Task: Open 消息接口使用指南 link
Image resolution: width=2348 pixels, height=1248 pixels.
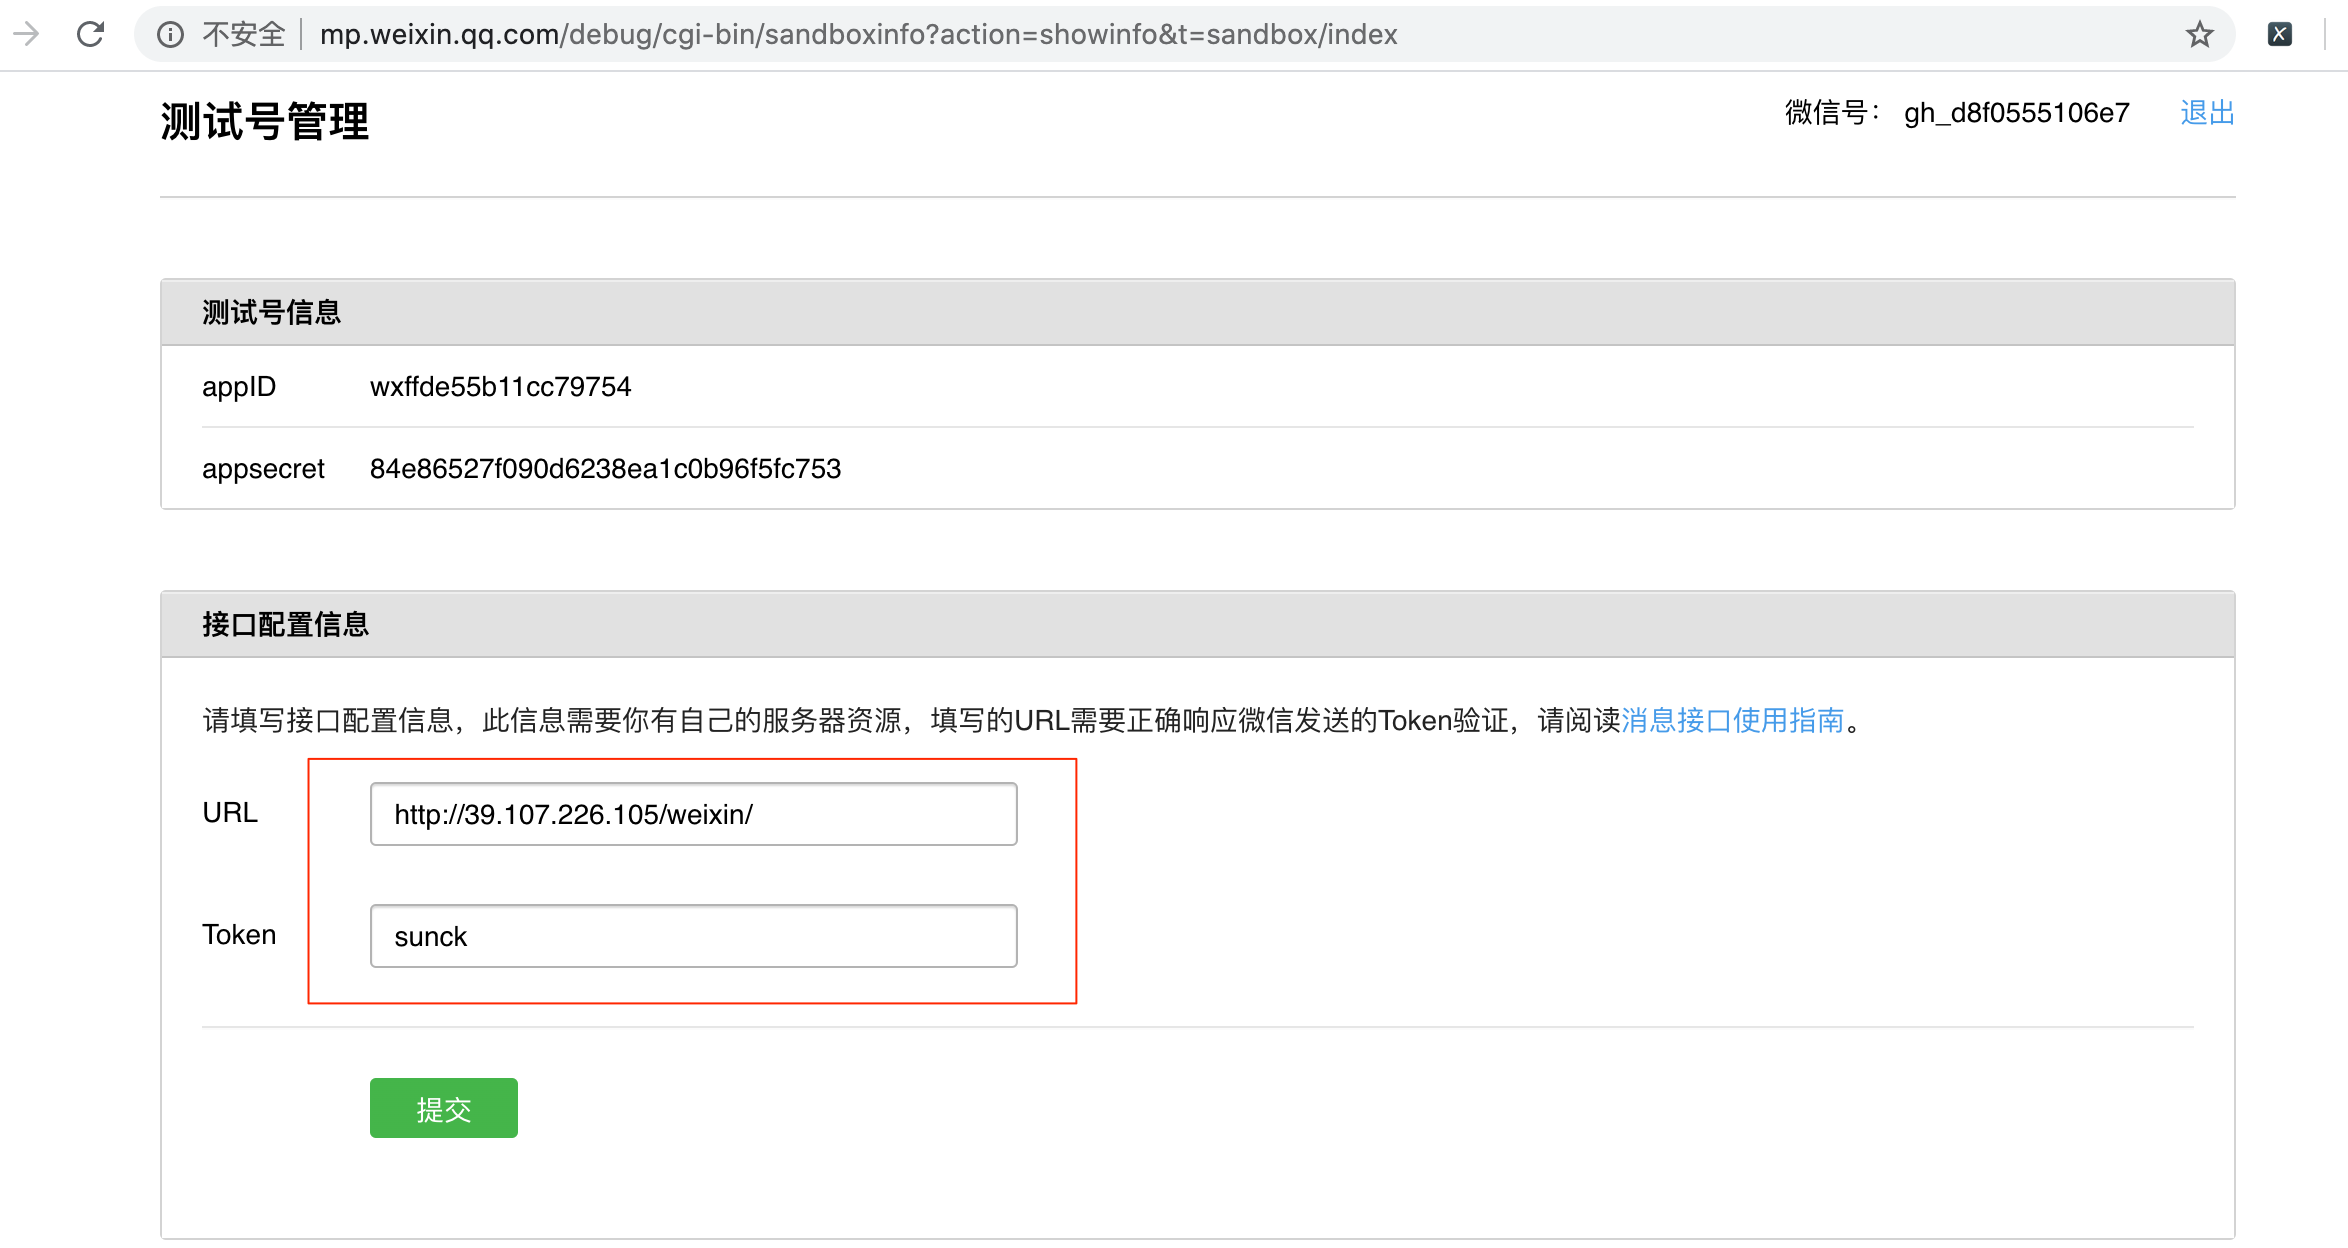Action: coord(1732,720)
